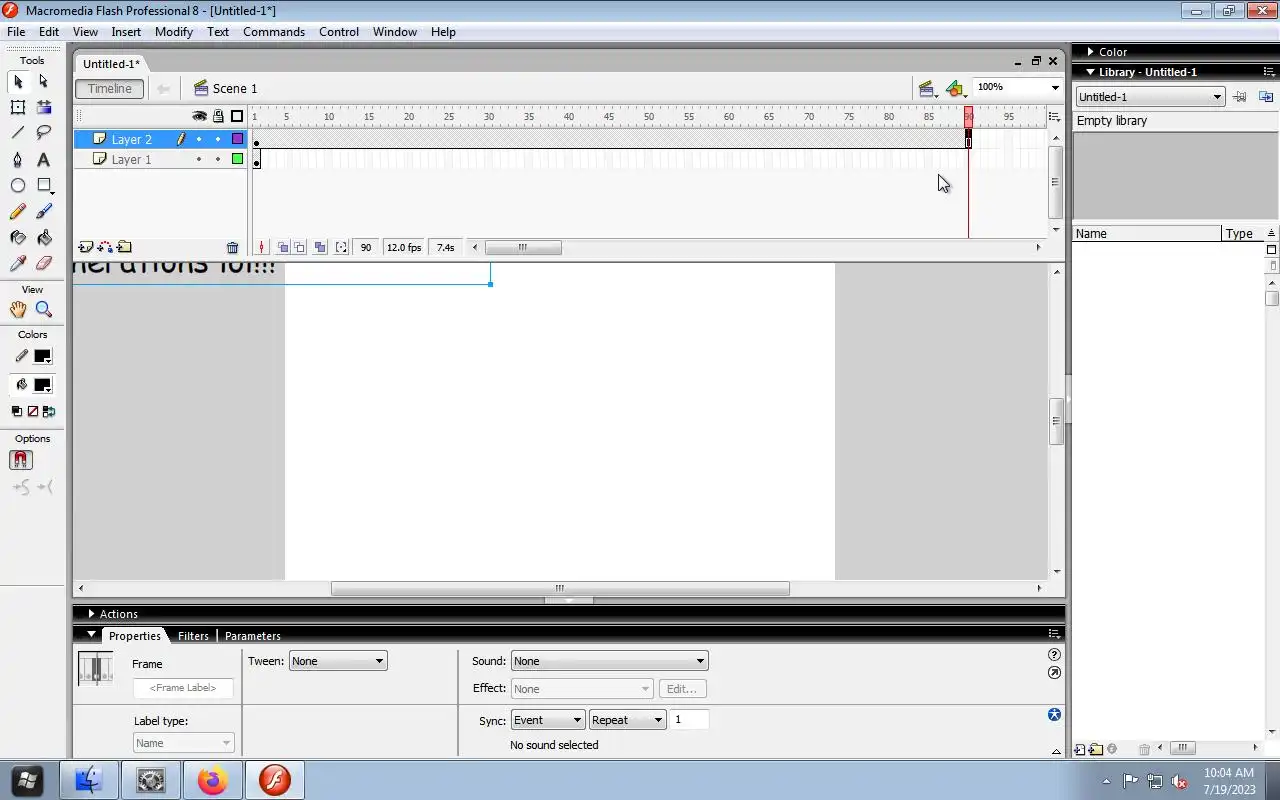Switch to the Parameters tab
This screenshot has width=1280, height=800.
252,636
